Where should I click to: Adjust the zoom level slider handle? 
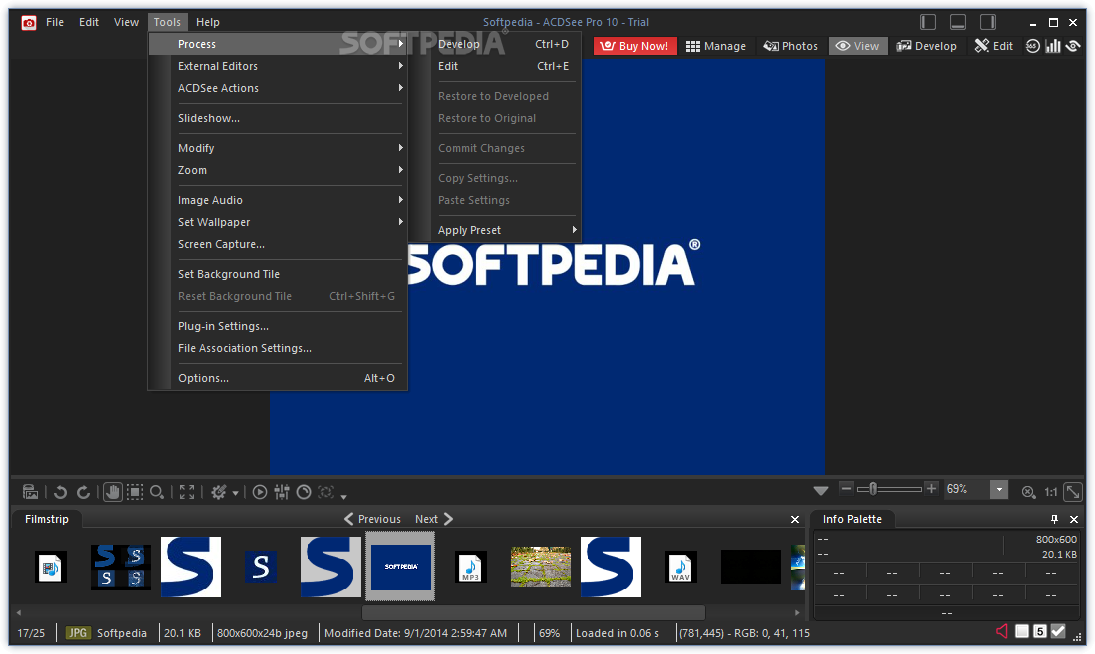pyautogui.click(x=873, y=489)
